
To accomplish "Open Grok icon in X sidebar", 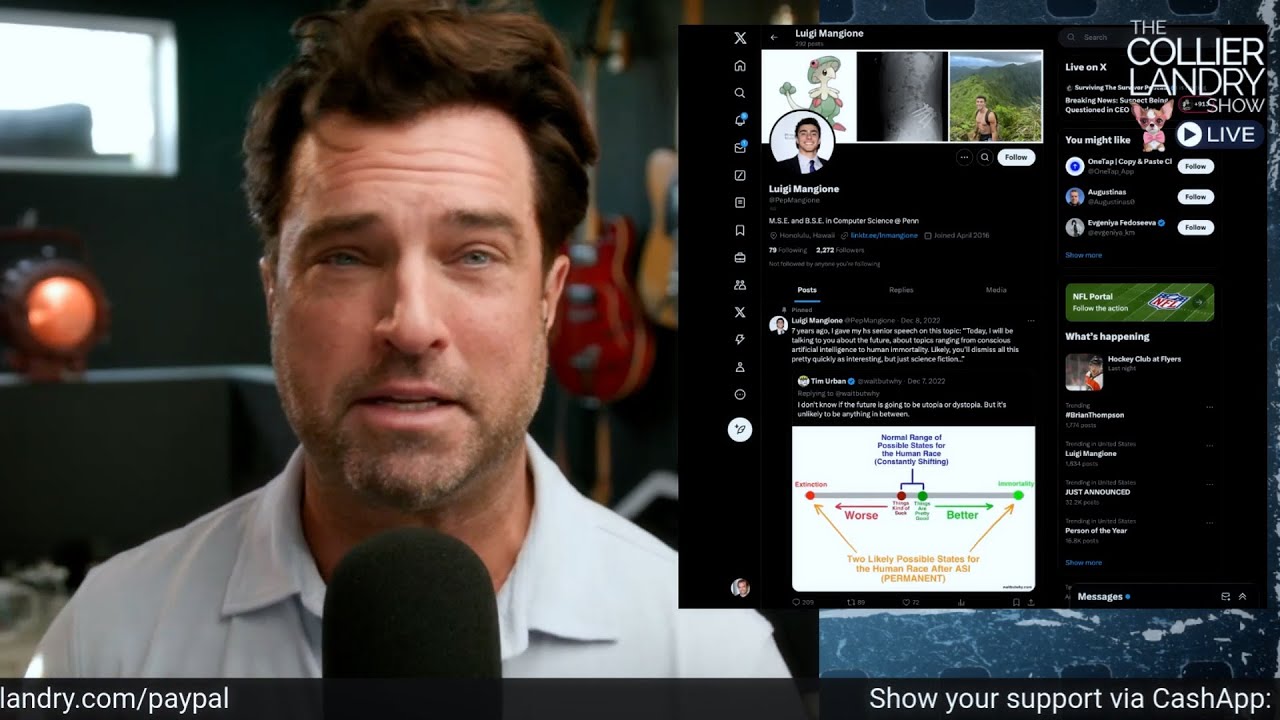I will pyautogui.click(x=740, y=175).
